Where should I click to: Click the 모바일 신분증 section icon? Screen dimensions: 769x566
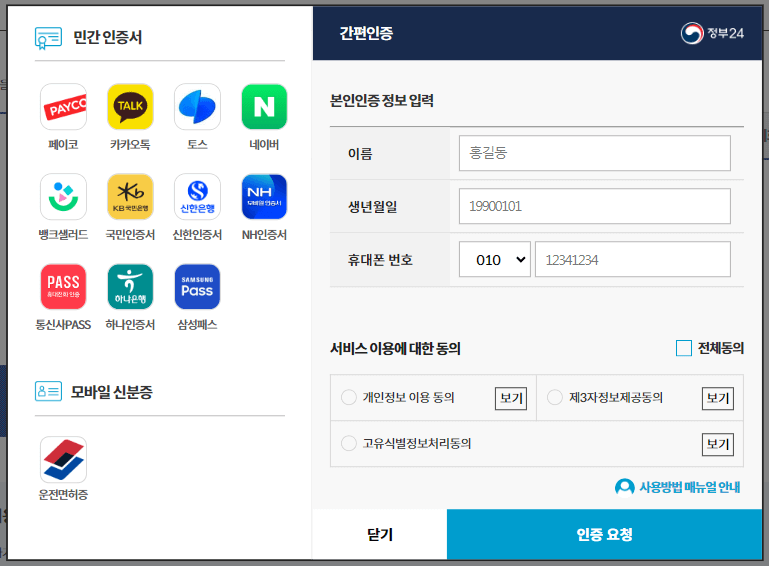click(48, 391)
